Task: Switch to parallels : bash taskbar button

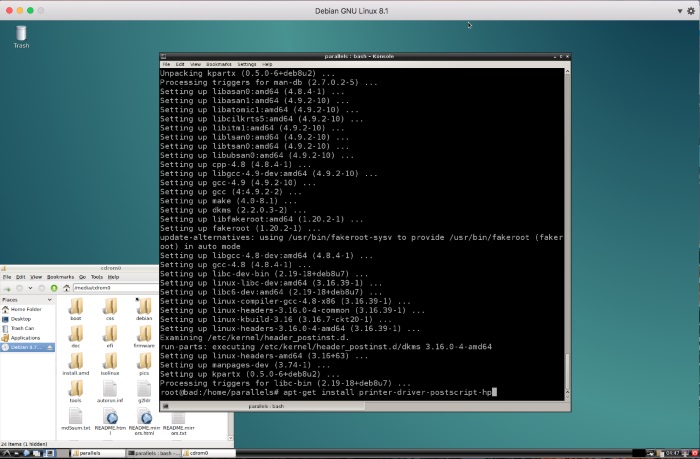Action: [153, 453]
